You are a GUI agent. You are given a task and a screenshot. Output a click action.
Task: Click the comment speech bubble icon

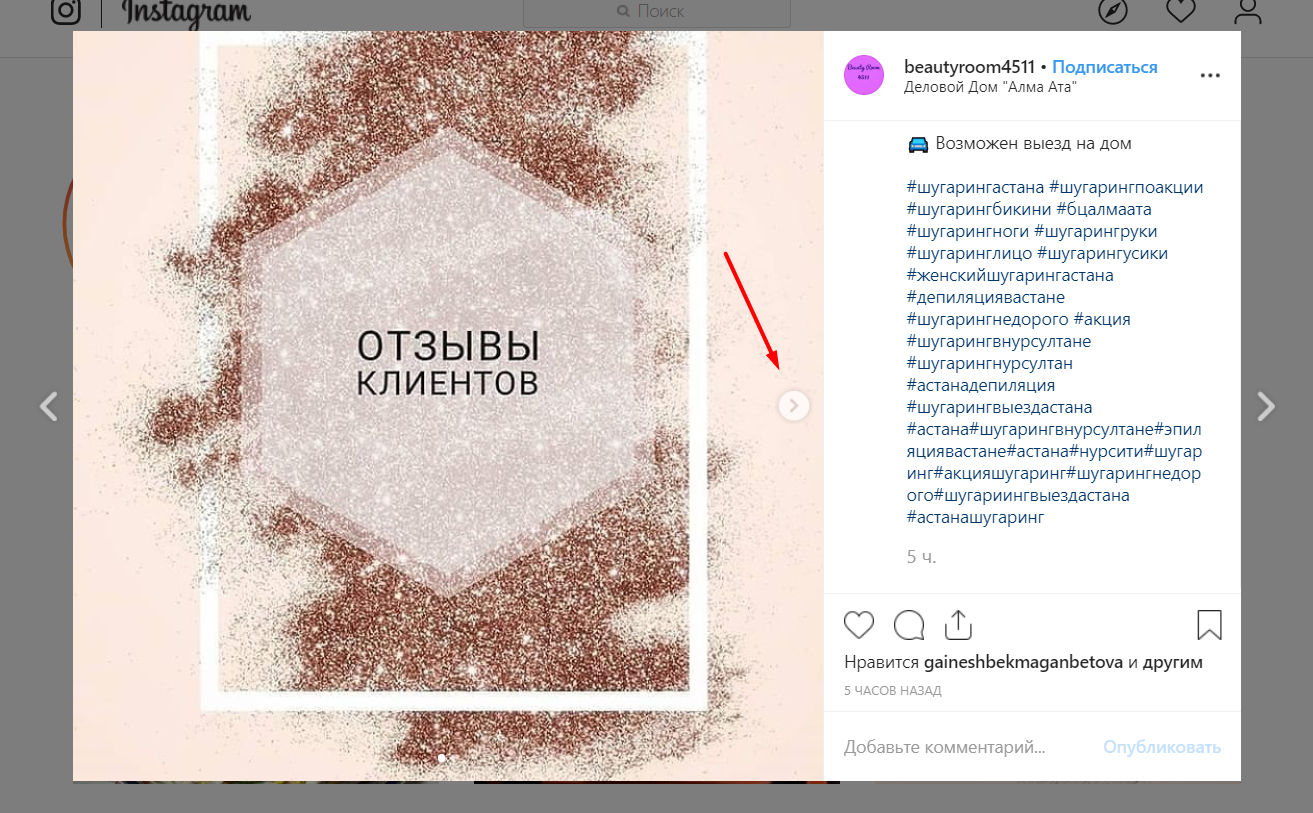(909, 625)
